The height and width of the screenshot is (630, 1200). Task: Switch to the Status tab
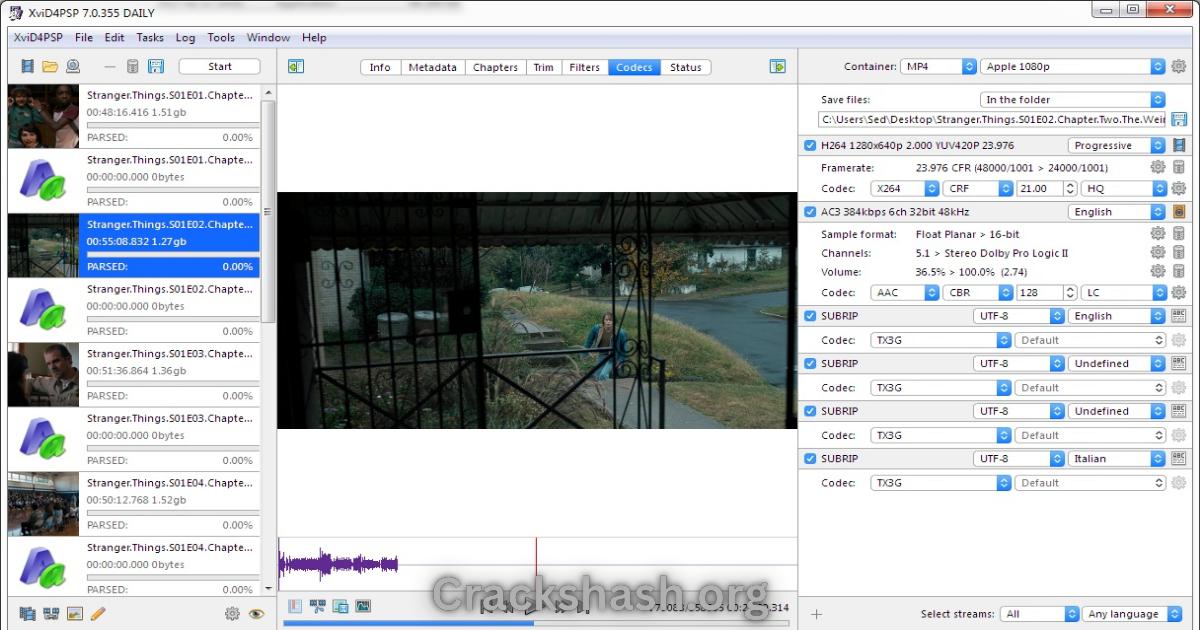click(685, 67)
